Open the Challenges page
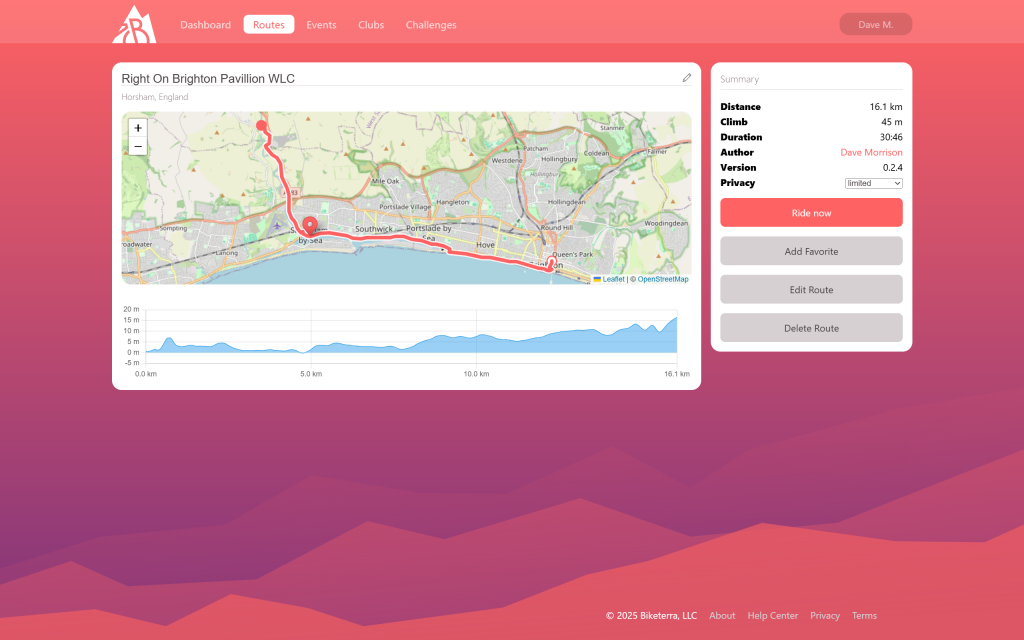The image size is (1024, 640). tap(431, 25)
